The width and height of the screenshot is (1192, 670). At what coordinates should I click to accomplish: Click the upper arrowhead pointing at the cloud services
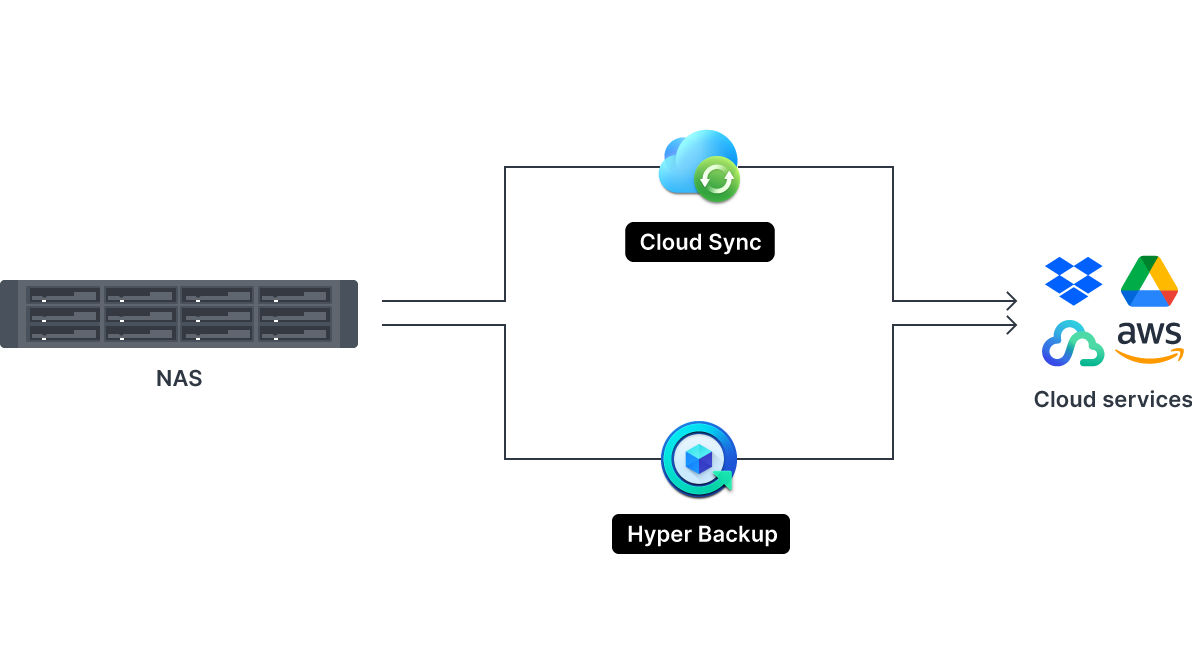coord(1010,300)
